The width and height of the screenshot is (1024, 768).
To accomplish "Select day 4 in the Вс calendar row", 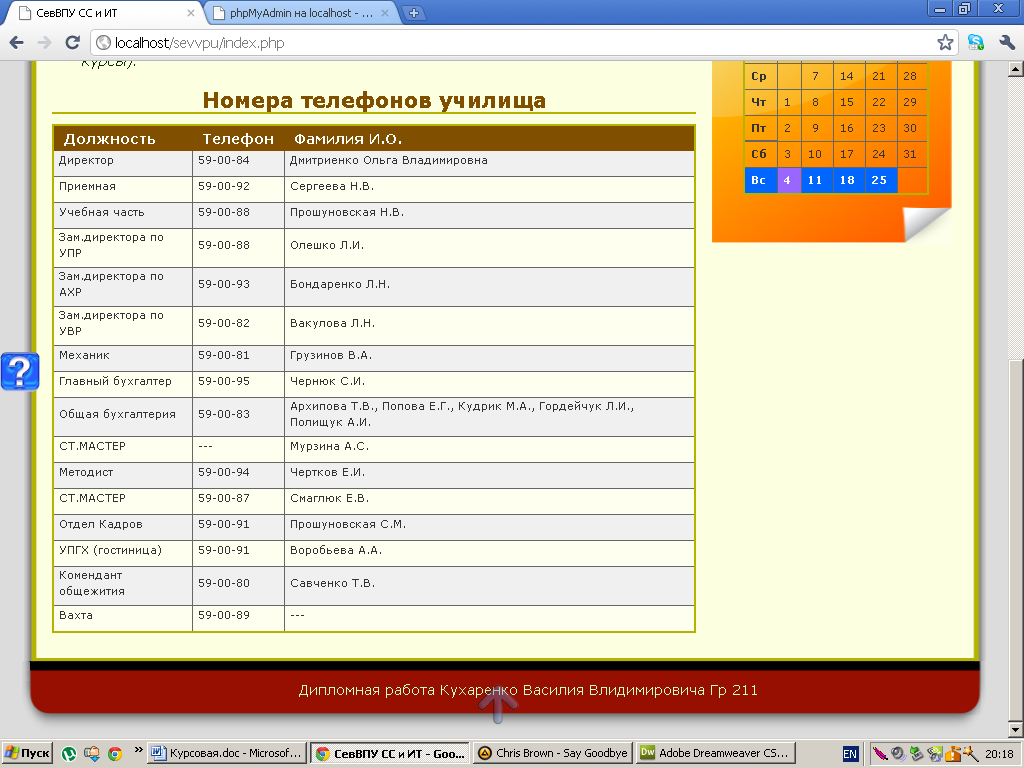I will [787, 180].
